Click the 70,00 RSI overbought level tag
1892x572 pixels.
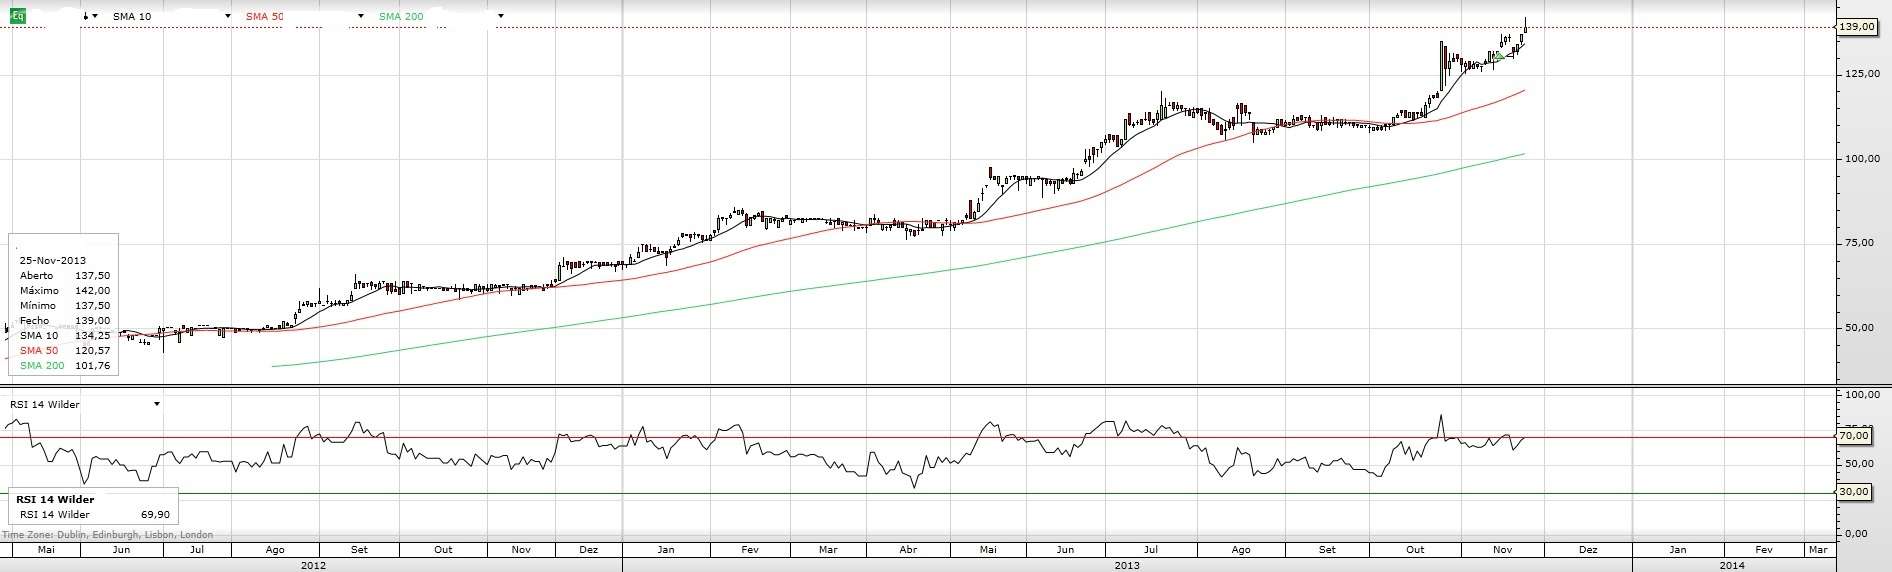pos(1854,436)
